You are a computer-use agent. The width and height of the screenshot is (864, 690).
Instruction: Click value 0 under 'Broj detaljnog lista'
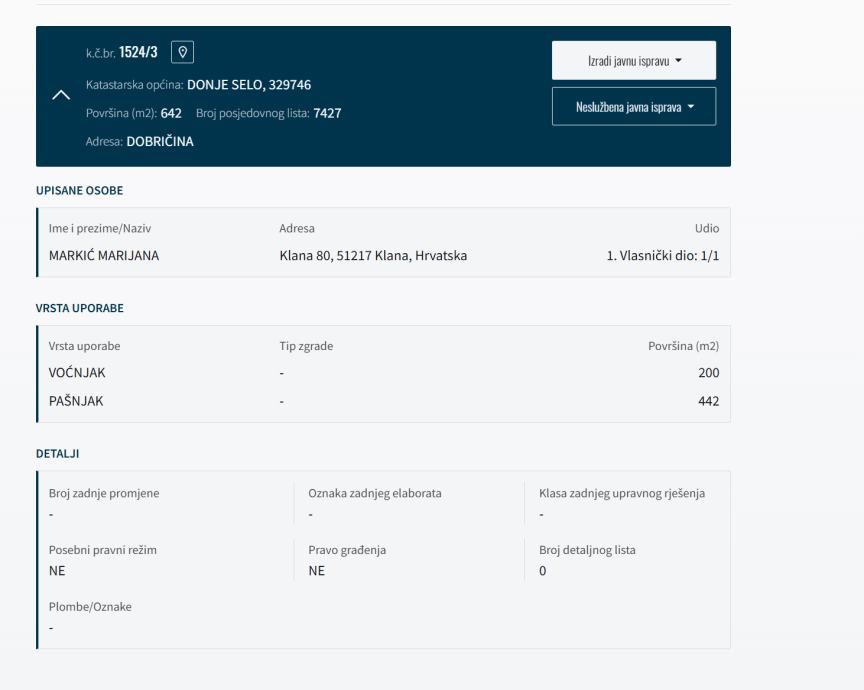[x=543, y=571]
